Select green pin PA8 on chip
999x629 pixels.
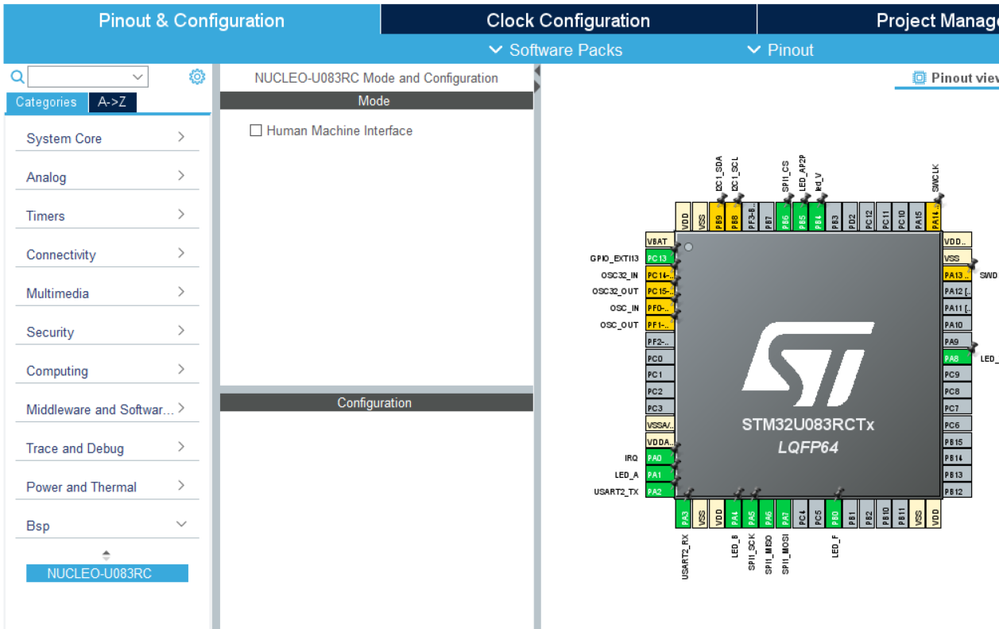tap(957, 358)
